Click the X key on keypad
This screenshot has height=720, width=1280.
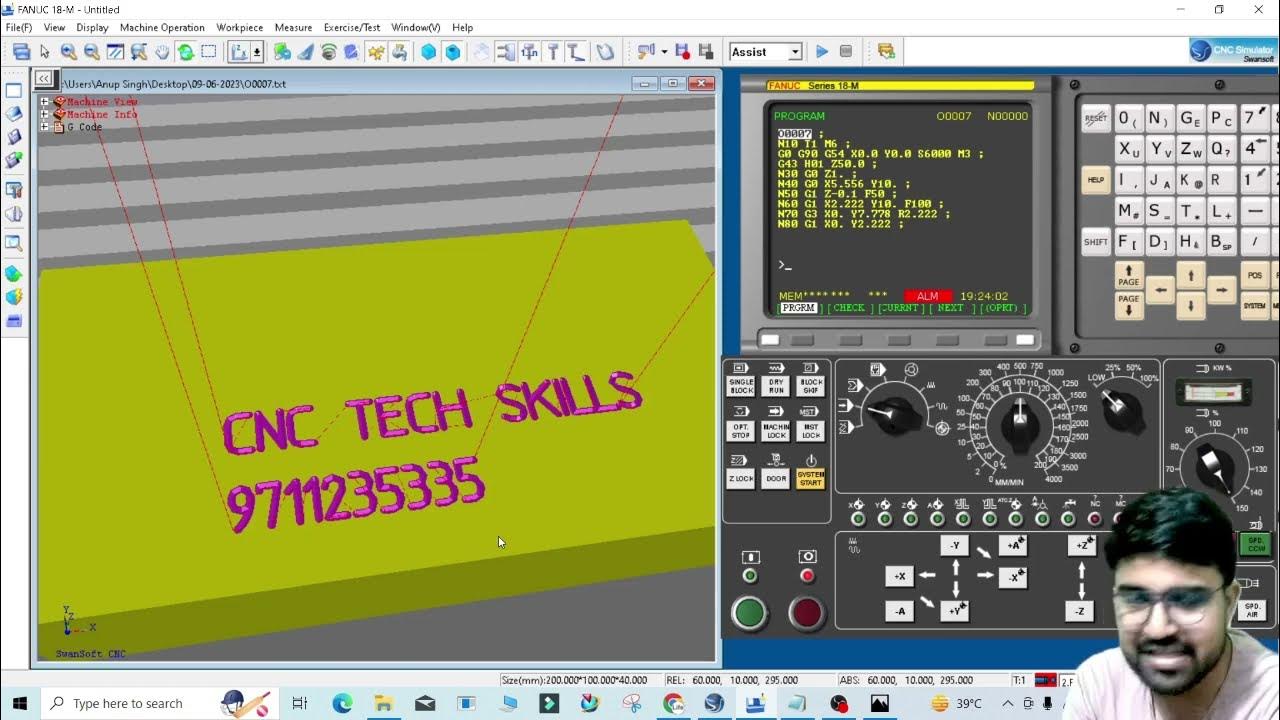click(1129, 150)
